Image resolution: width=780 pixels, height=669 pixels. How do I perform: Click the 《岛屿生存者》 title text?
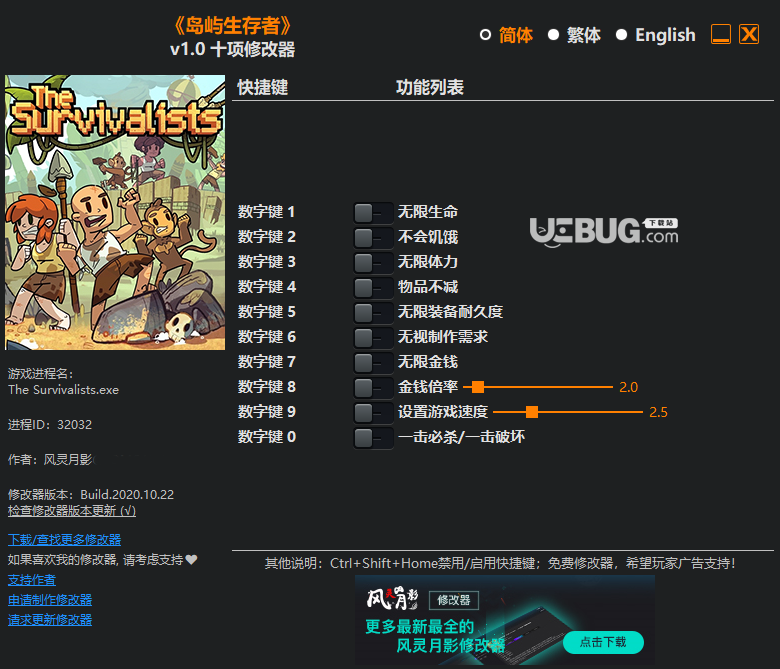(232, 25)
